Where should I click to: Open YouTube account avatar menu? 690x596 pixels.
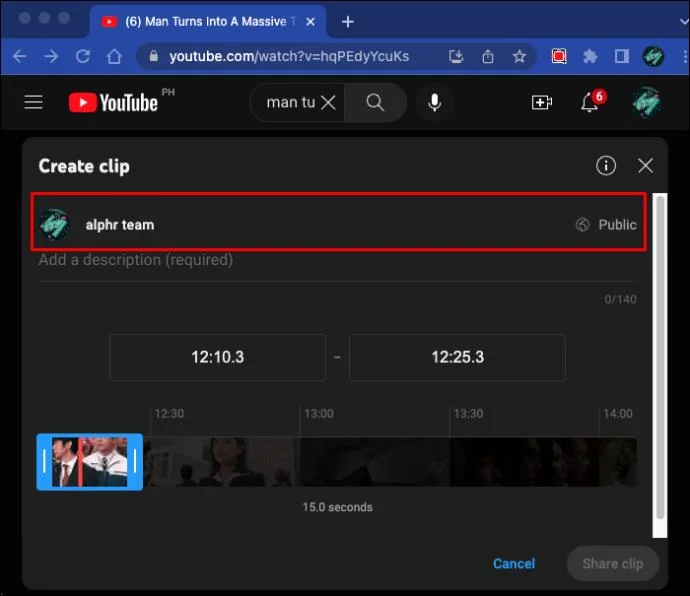point(646,103)
